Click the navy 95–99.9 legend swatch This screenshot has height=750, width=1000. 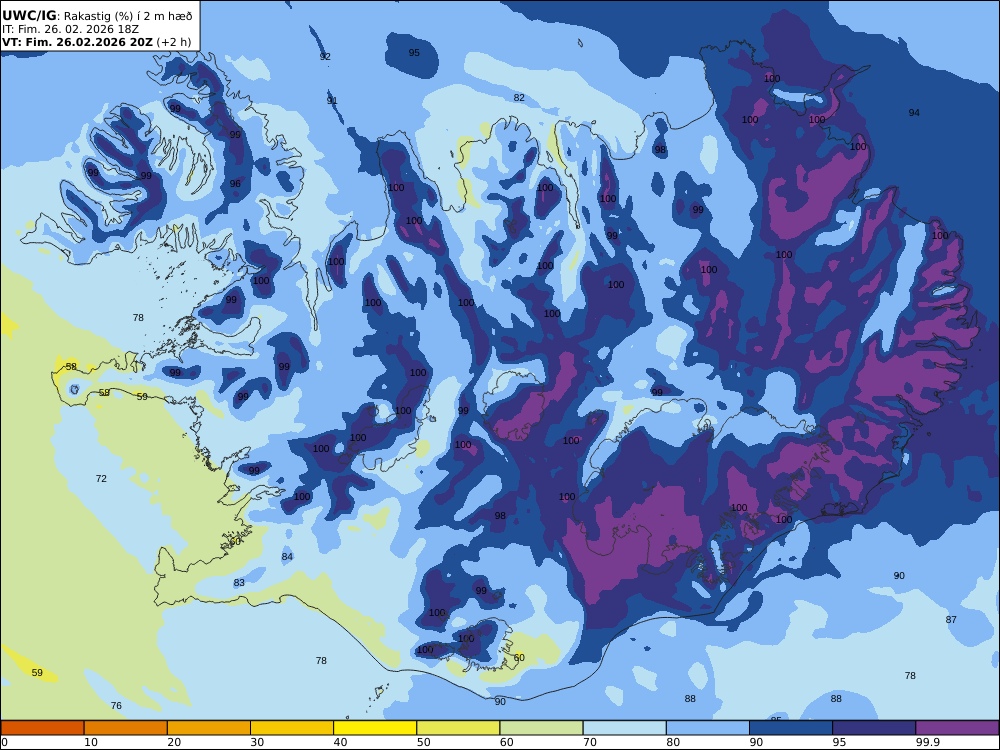point(874,728)
